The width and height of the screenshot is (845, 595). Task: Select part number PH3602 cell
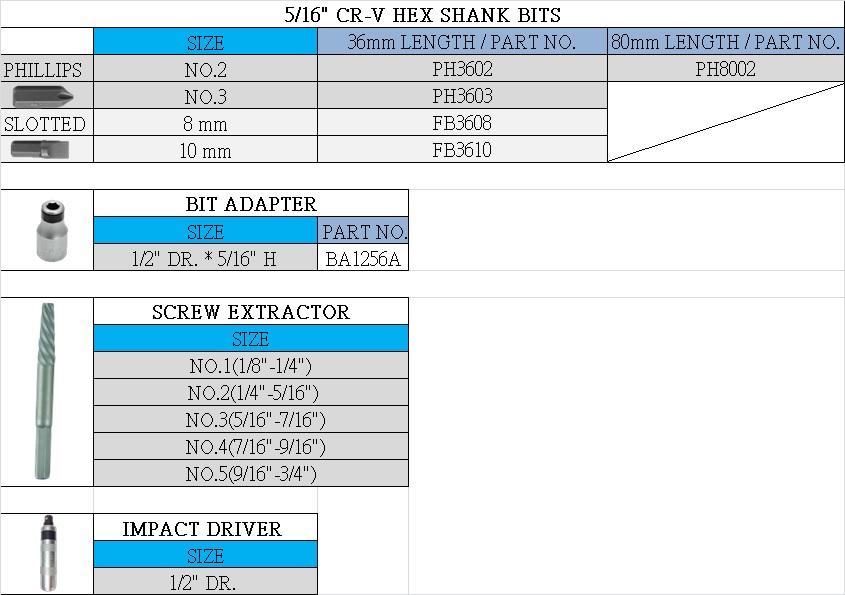click(462, 69)
